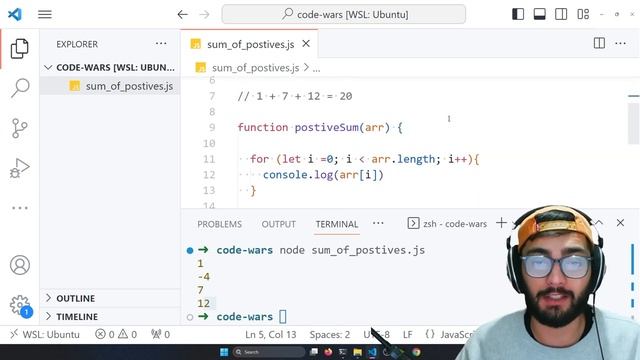Split the editor to the right
The width and height of the screenshot is (640, 360).
tap(599, 43)
